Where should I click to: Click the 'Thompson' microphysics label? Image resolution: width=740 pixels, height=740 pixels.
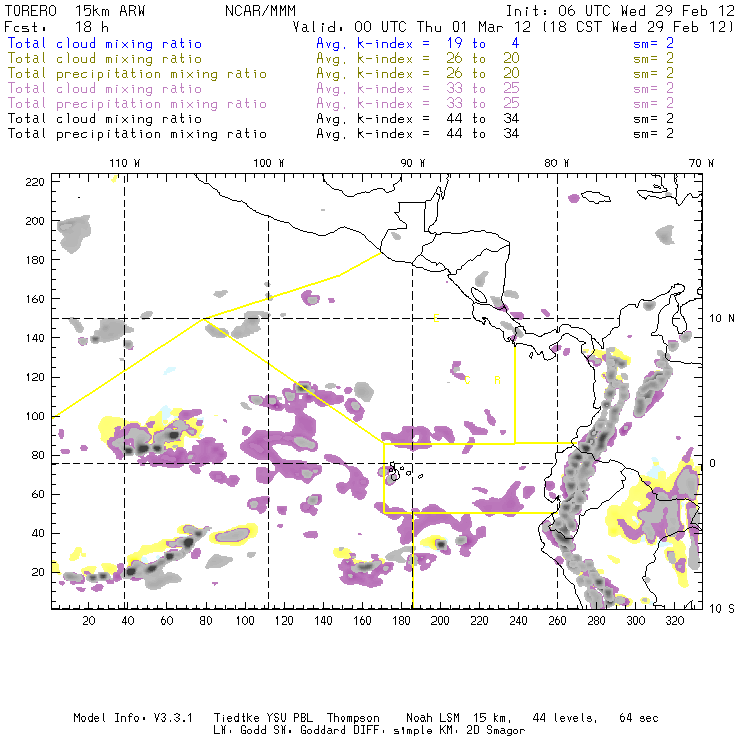tap(353, 718)
